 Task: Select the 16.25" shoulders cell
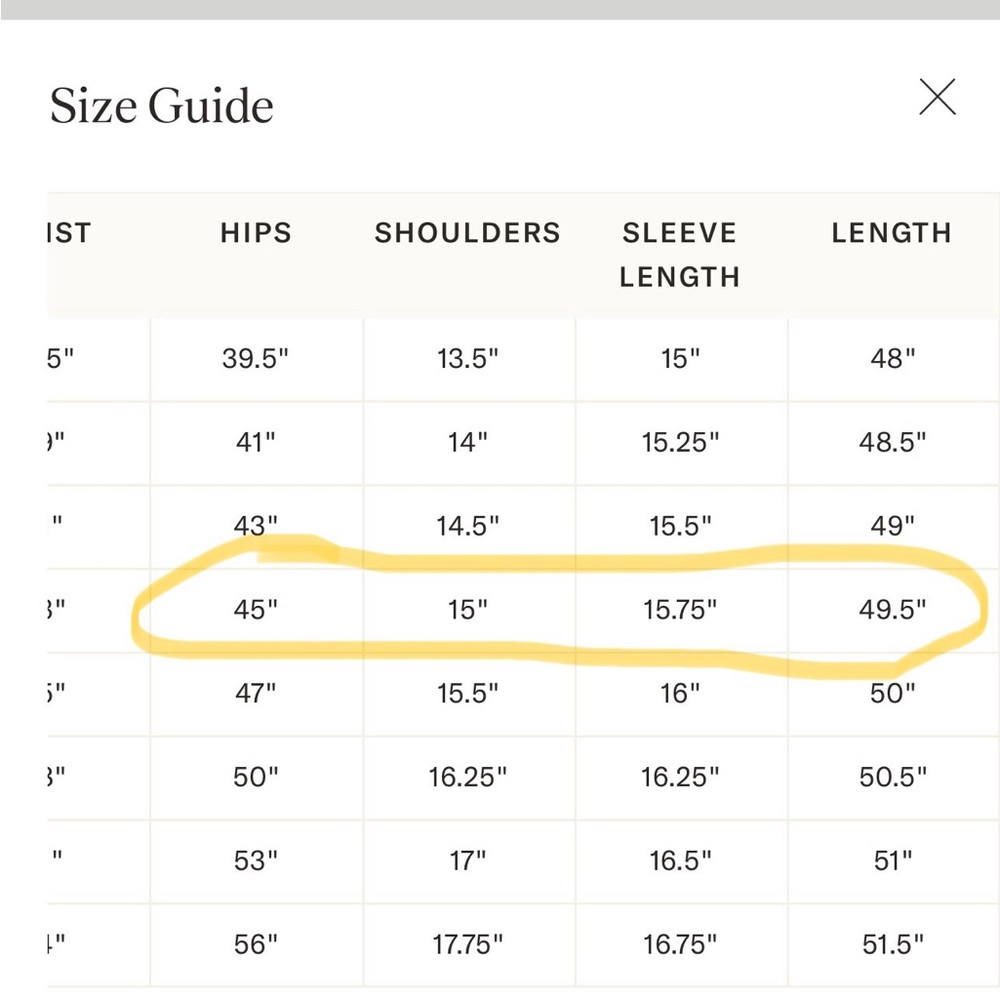click(x=467, y=777)
